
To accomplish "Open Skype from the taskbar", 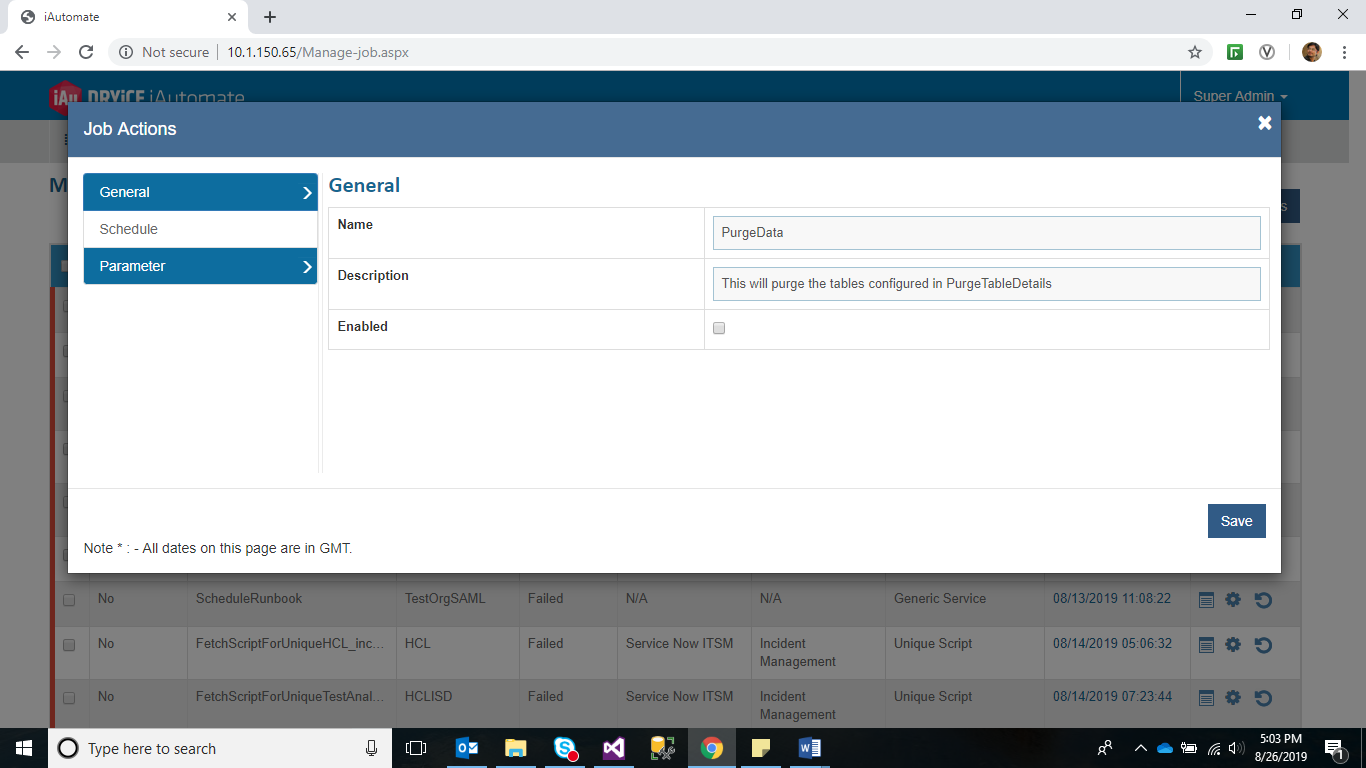I will coord(565,748).
